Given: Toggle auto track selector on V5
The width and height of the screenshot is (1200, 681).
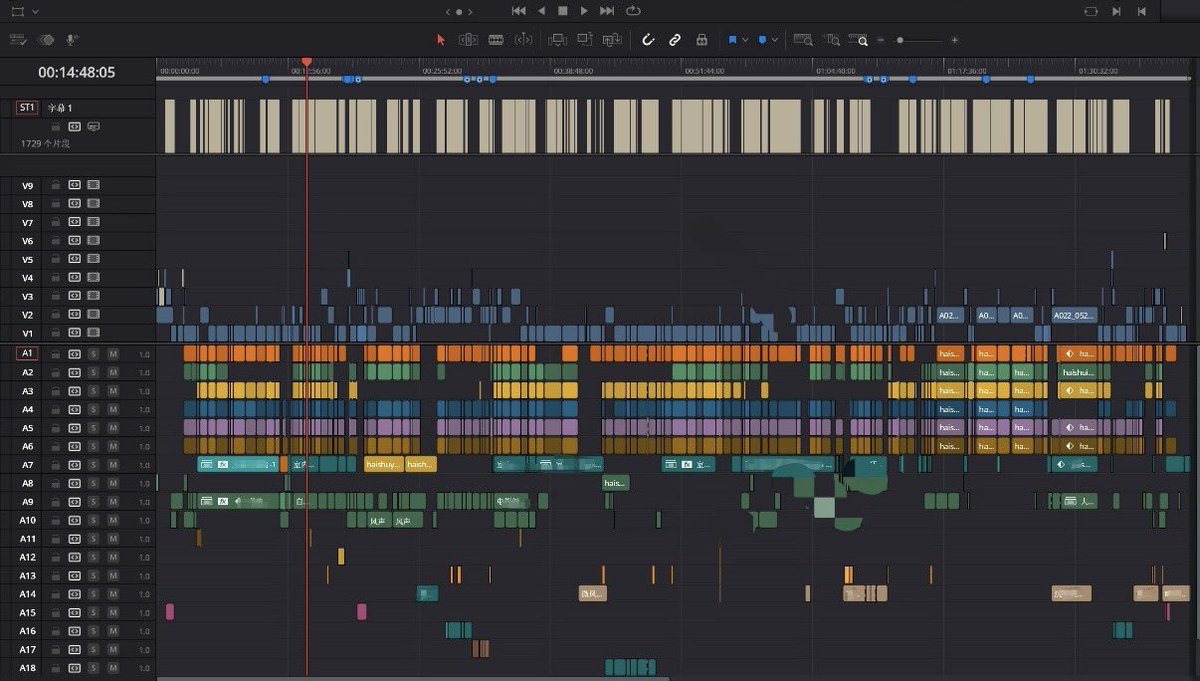Looking at the screenshot, I should [x=75, y=259].
